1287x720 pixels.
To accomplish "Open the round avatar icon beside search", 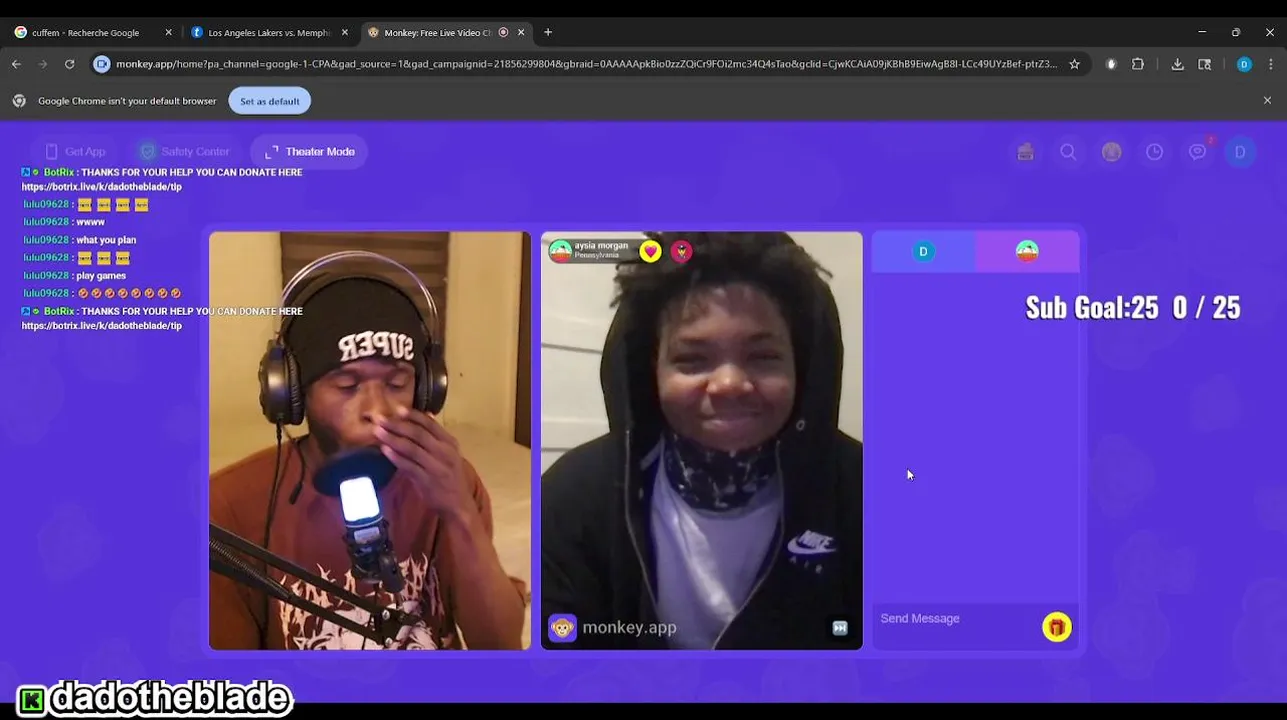I will click(1111, 152).
